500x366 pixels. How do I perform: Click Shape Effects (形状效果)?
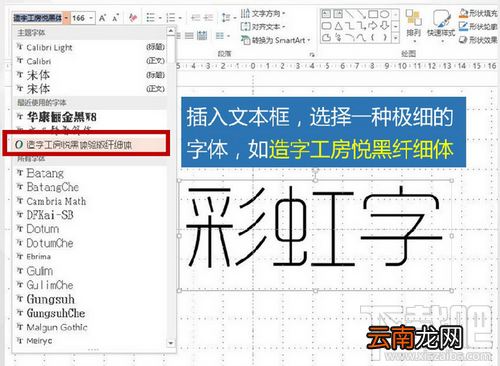click(x=478, y=40)
